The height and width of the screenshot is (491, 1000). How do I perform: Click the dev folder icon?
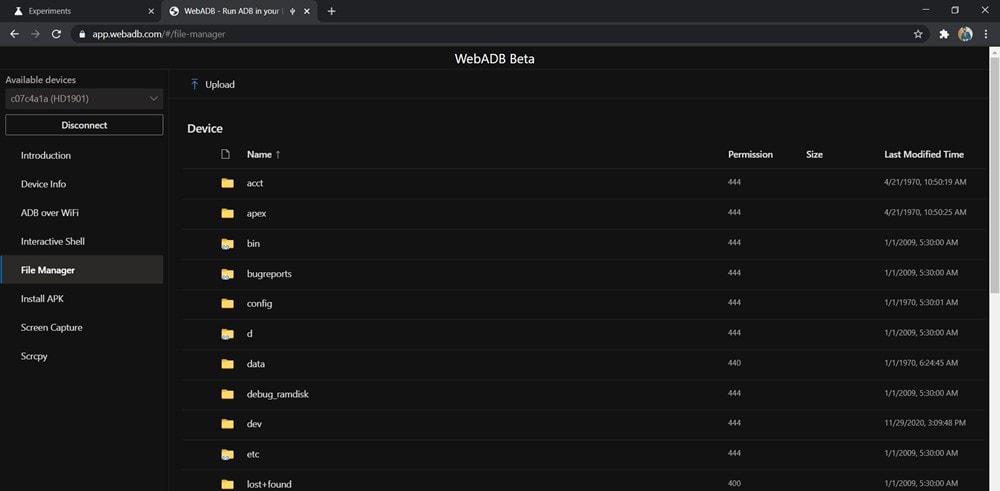point(228,423)
